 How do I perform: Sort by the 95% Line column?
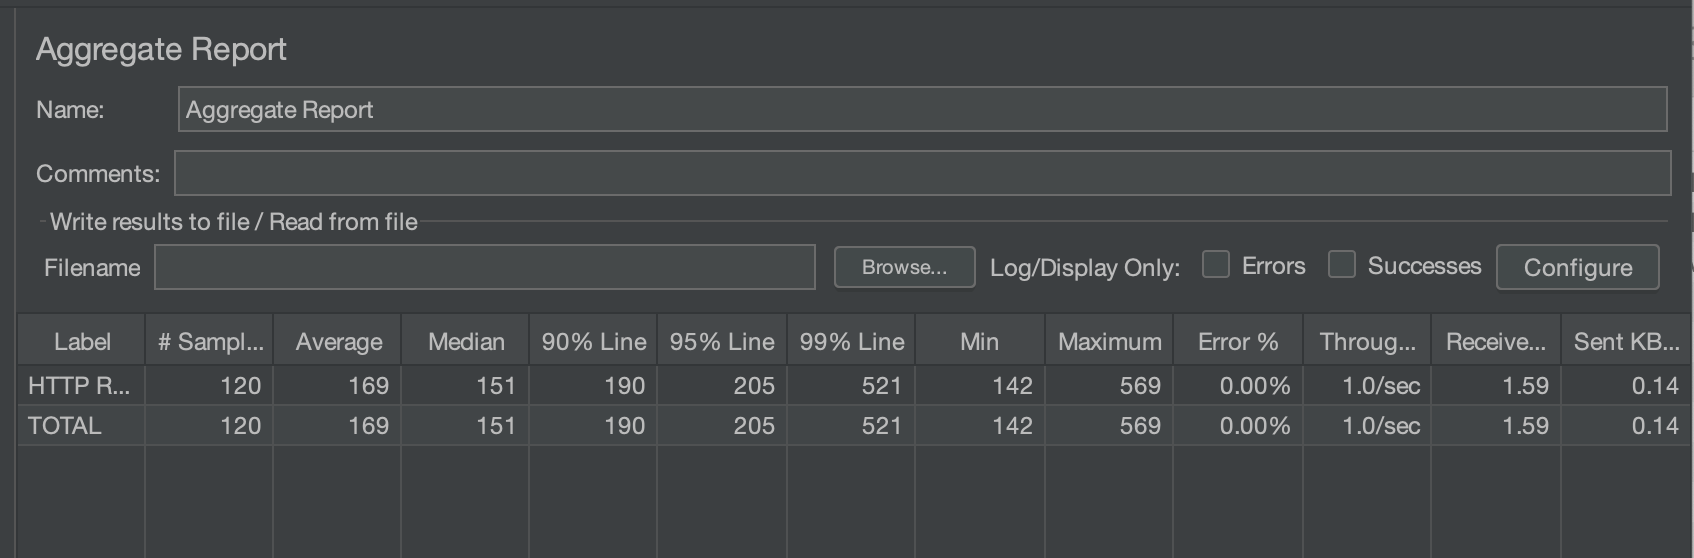722,342
